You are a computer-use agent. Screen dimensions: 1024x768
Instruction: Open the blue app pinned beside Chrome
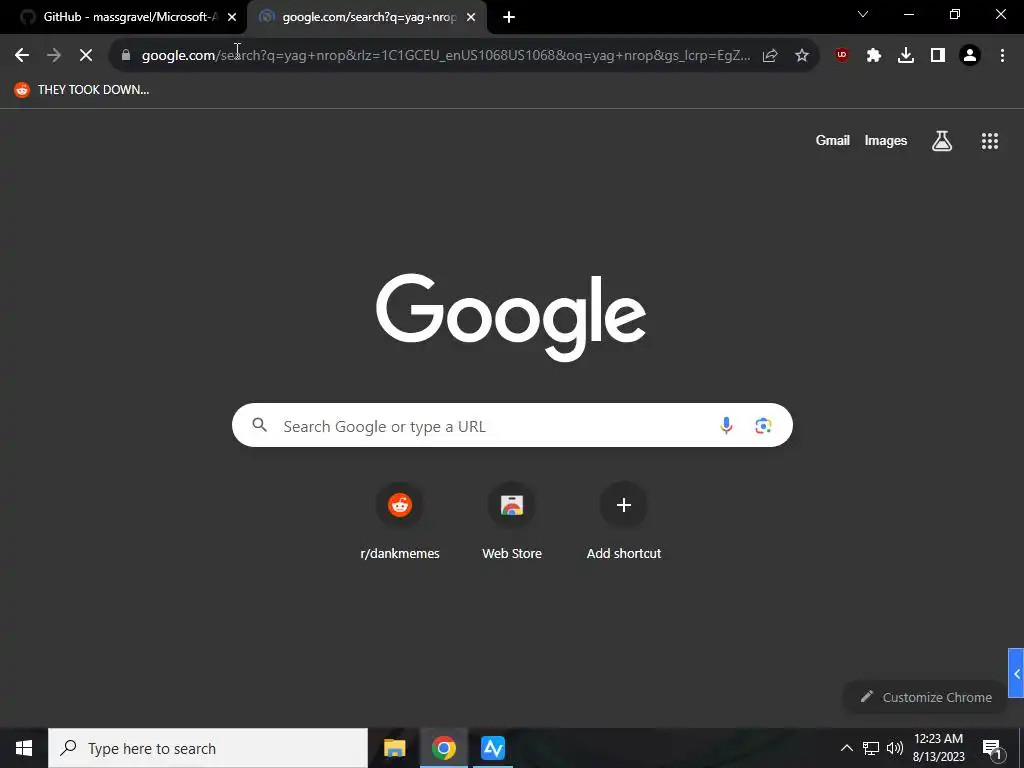click(493, 748)
